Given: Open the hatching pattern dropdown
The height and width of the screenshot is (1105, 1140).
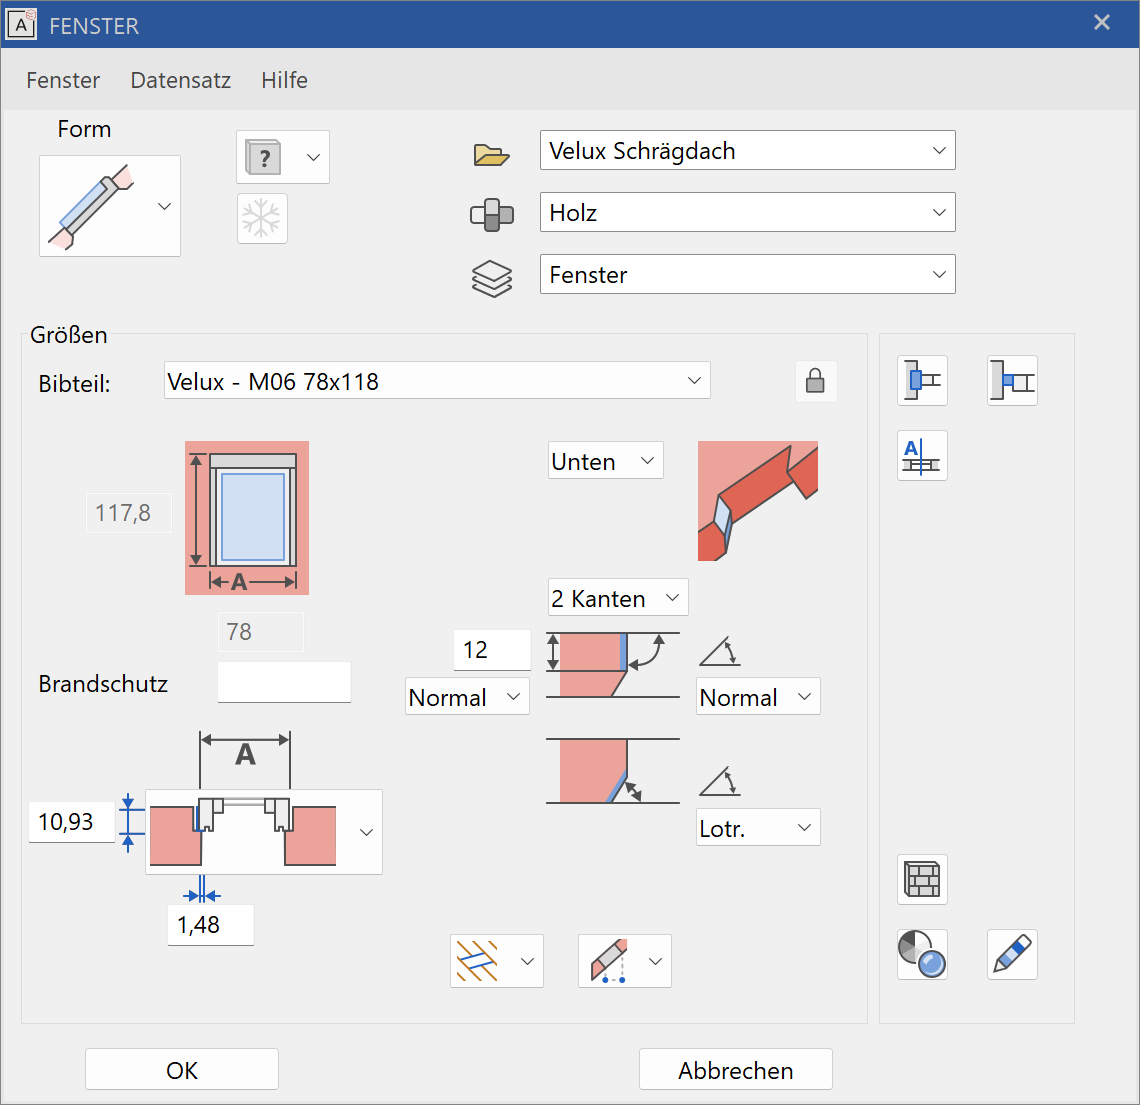Looking at the screenshot, I should pos(497,961).
